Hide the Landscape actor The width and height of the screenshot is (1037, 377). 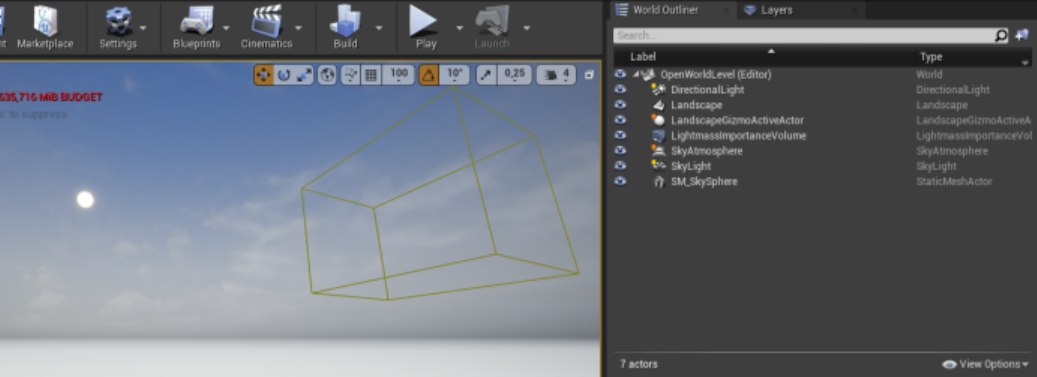[620, 105]
